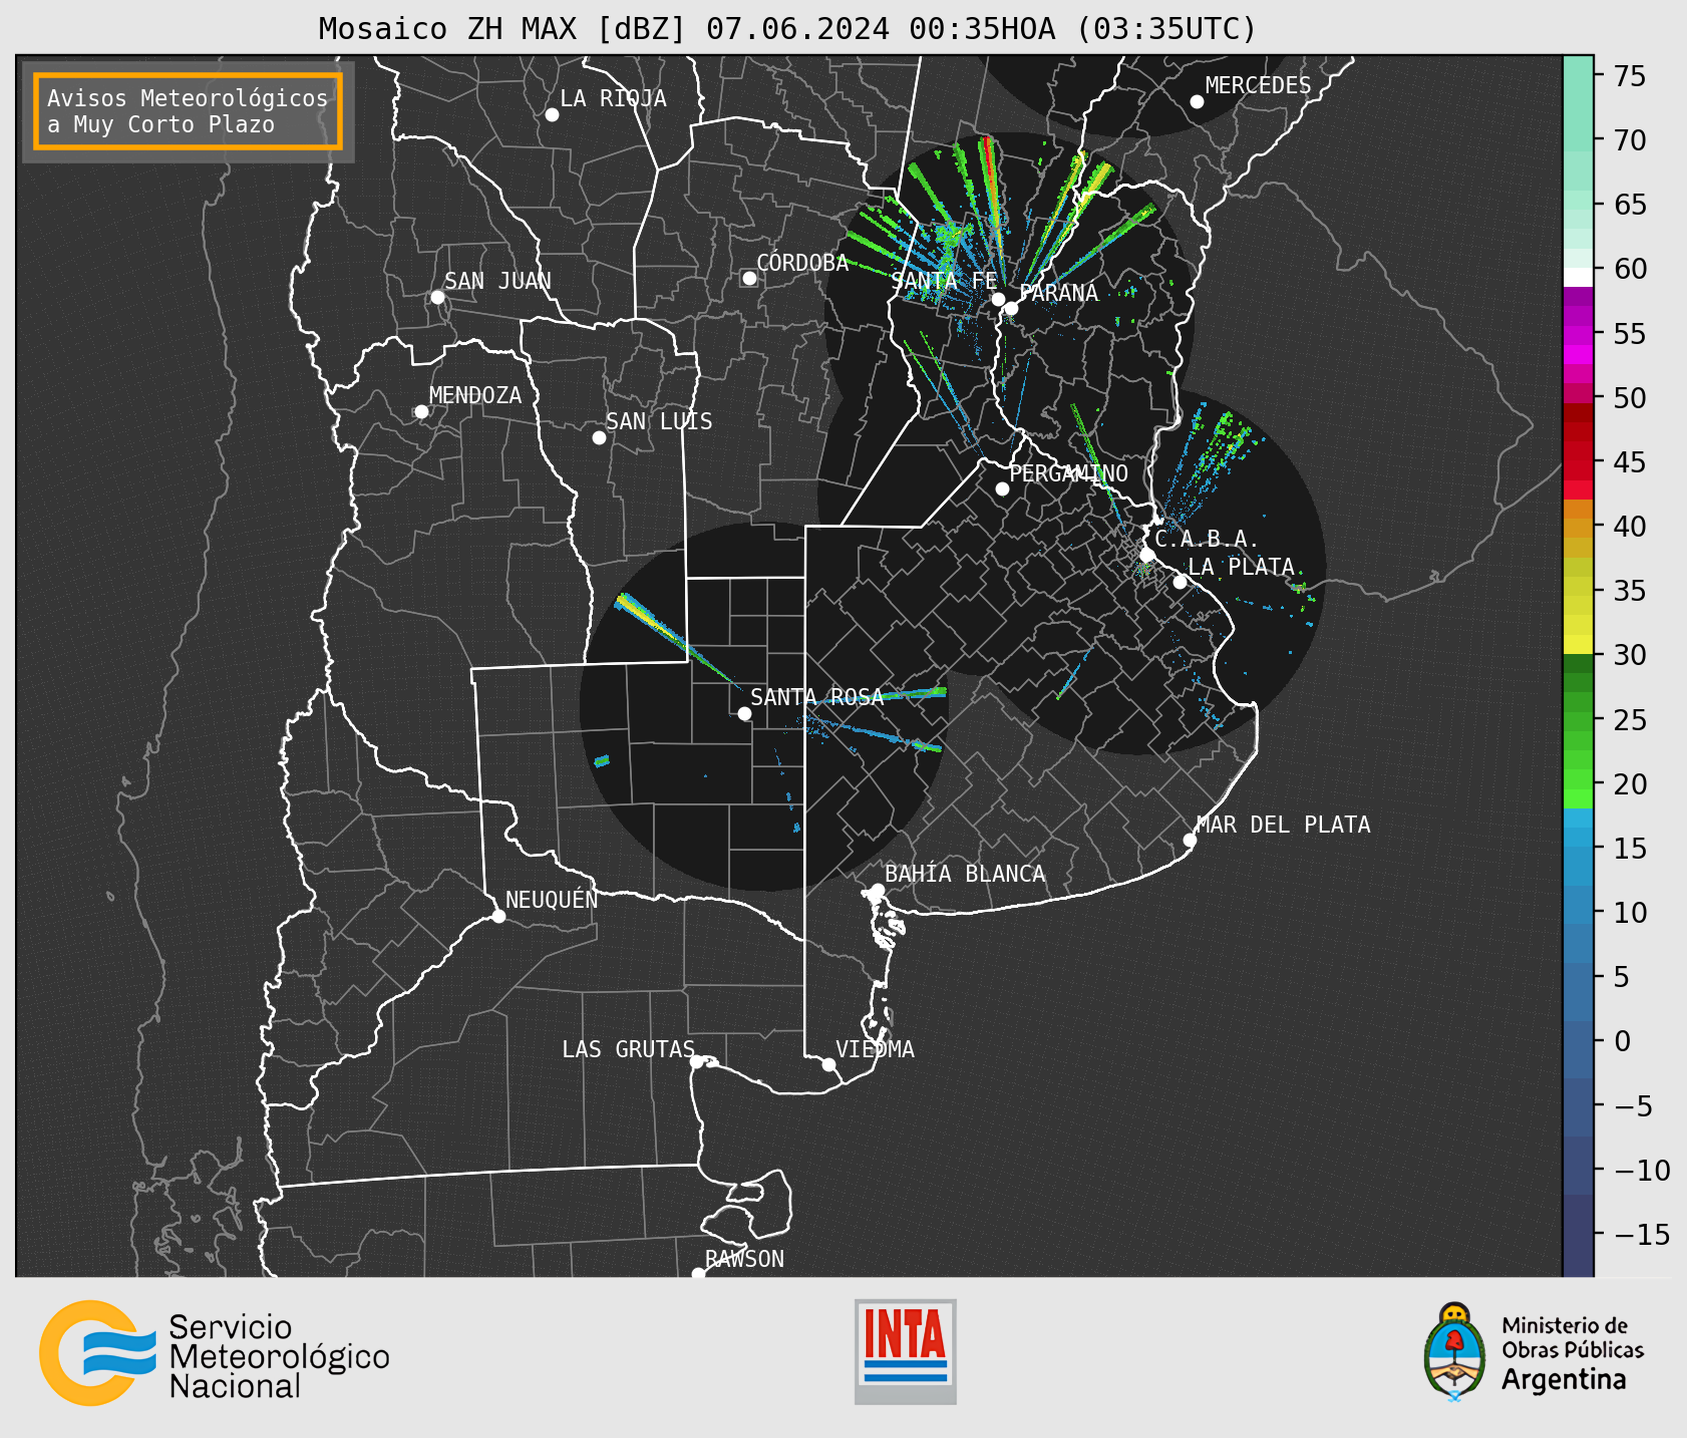This screenshot has height=1438, width=1687.
Task: Select the VIEDMA city marker
Action: pos(829,1064)
